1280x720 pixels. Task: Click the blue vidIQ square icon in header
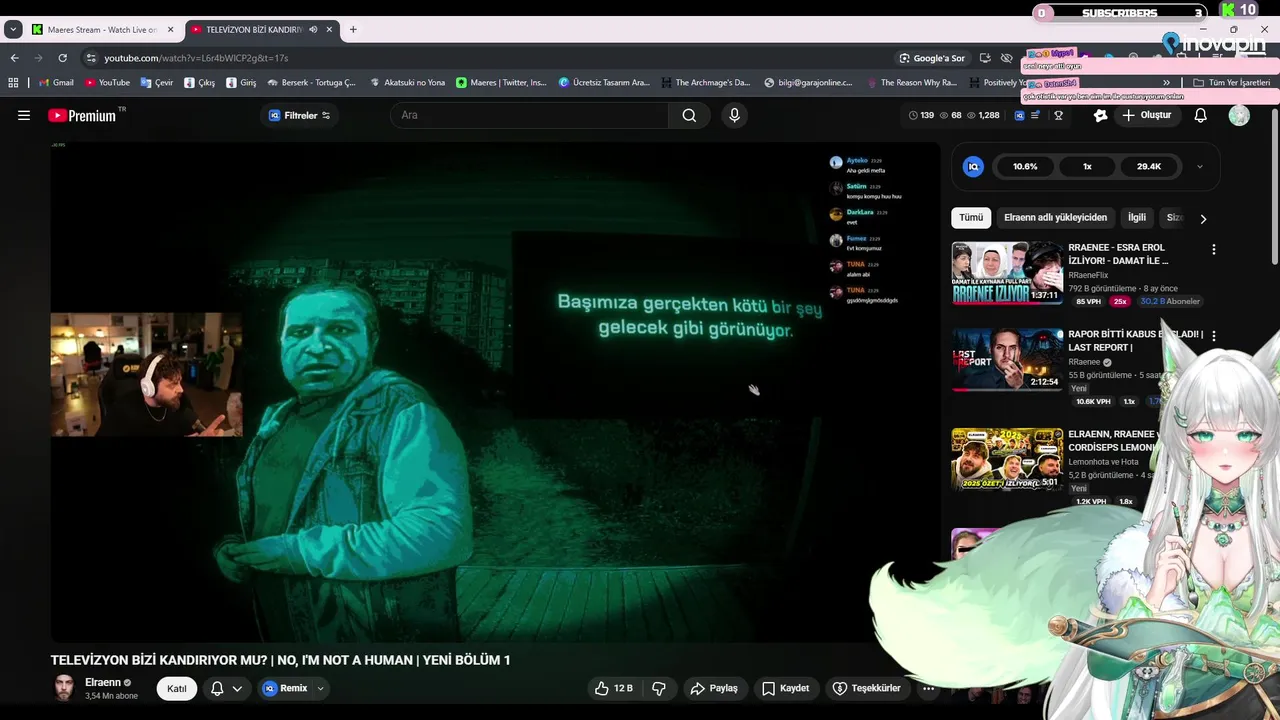click(1019, 115)
